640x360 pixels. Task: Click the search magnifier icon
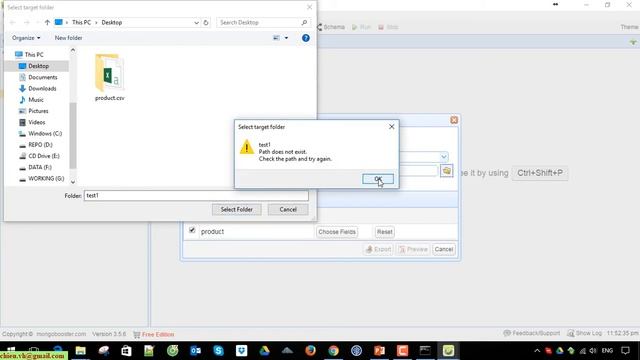[304, 22]
